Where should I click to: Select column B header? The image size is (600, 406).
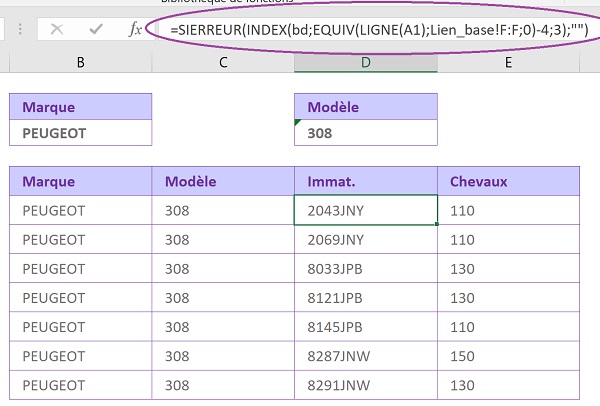click(80, 62)
